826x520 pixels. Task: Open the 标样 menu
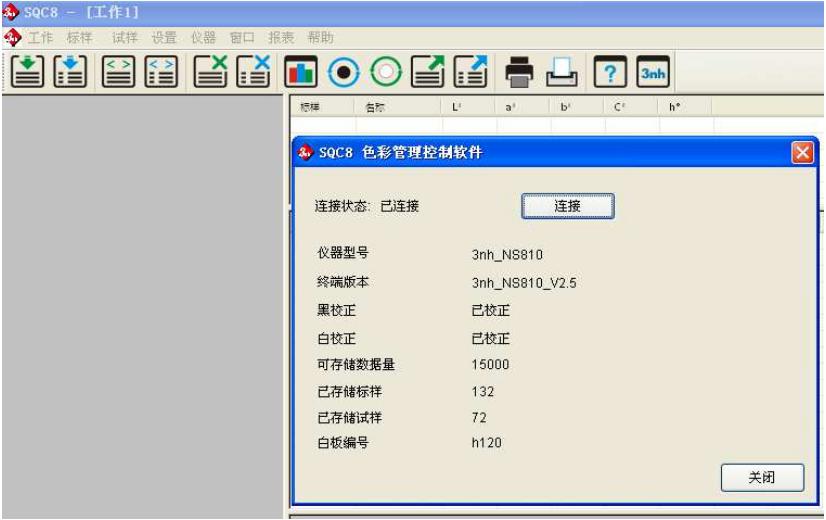[x=80, y=38]
